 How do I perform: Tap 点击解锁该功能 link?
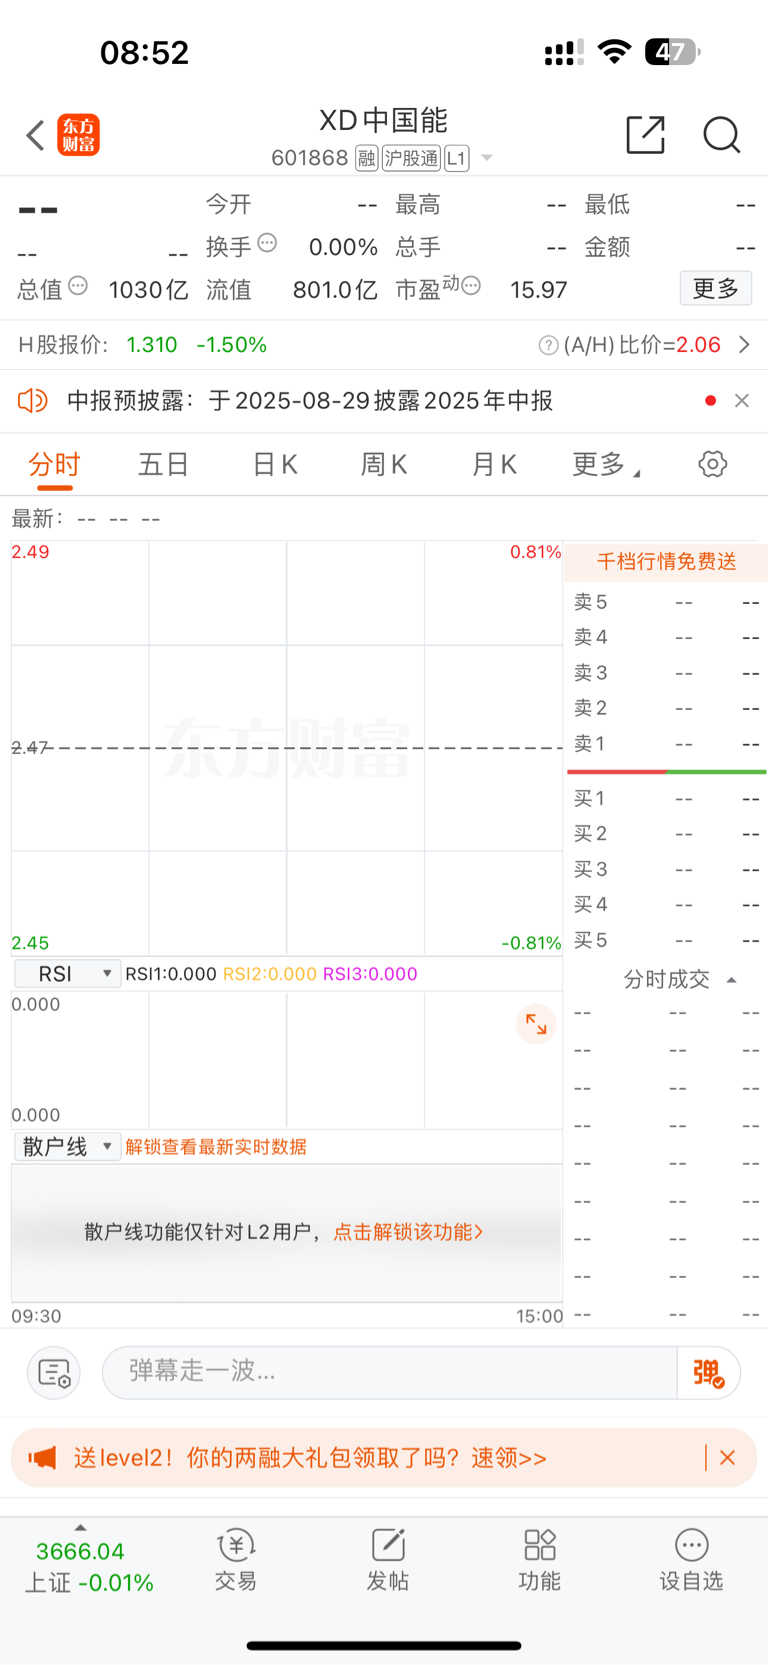coord(408,1232)
